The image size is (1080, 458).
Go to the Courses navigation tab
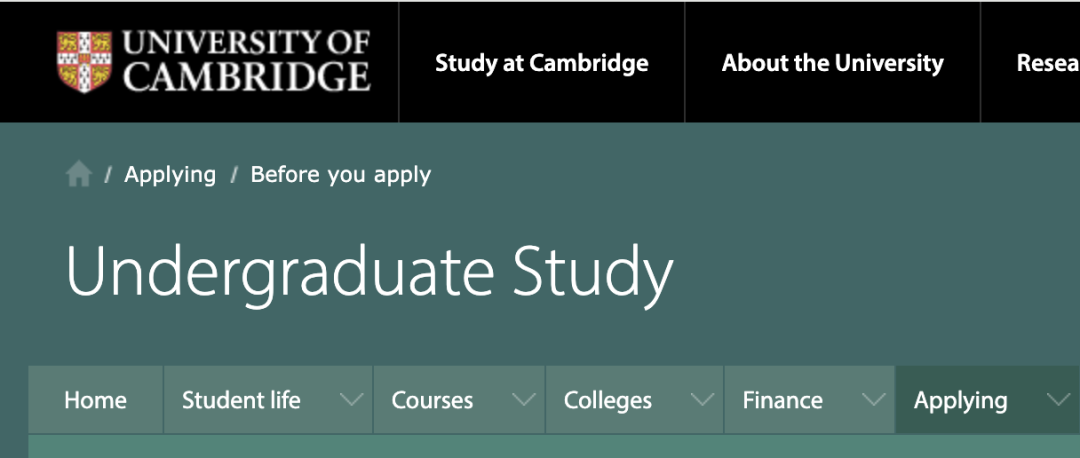coord(432,400)
